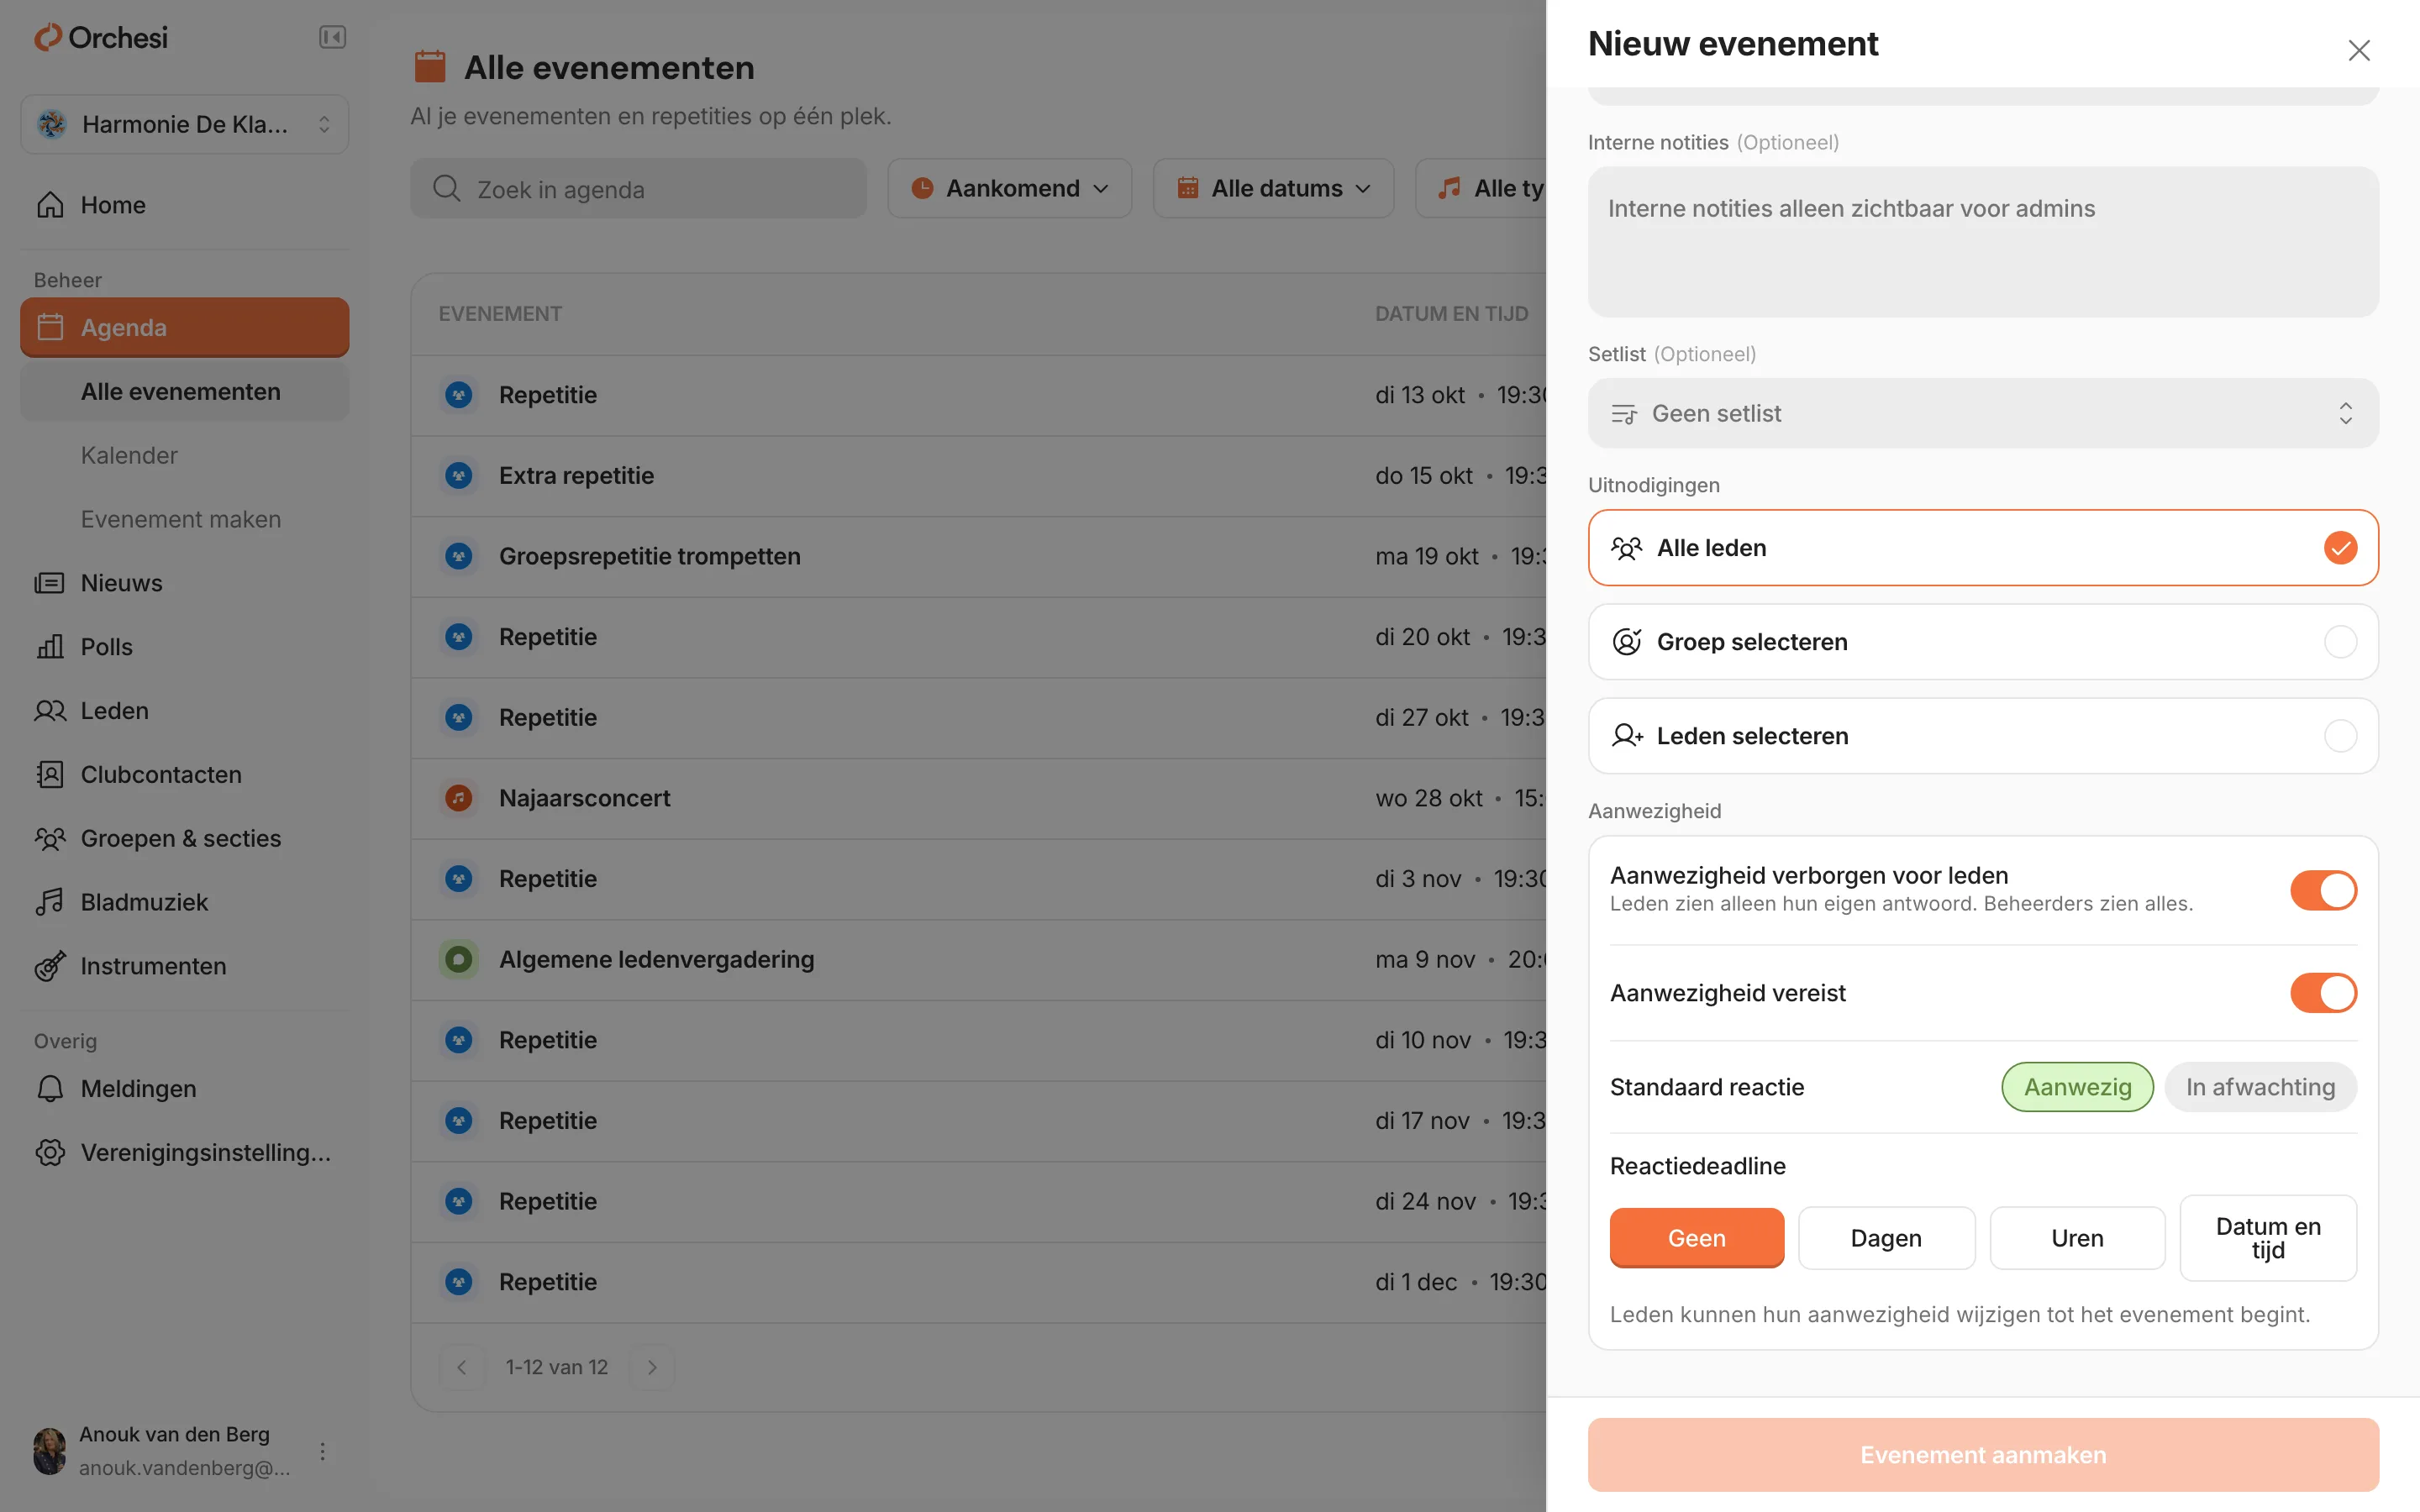Go to next page of events
The width and height of the screenshot is (2420, 1512).
[x=652, y=1367]
